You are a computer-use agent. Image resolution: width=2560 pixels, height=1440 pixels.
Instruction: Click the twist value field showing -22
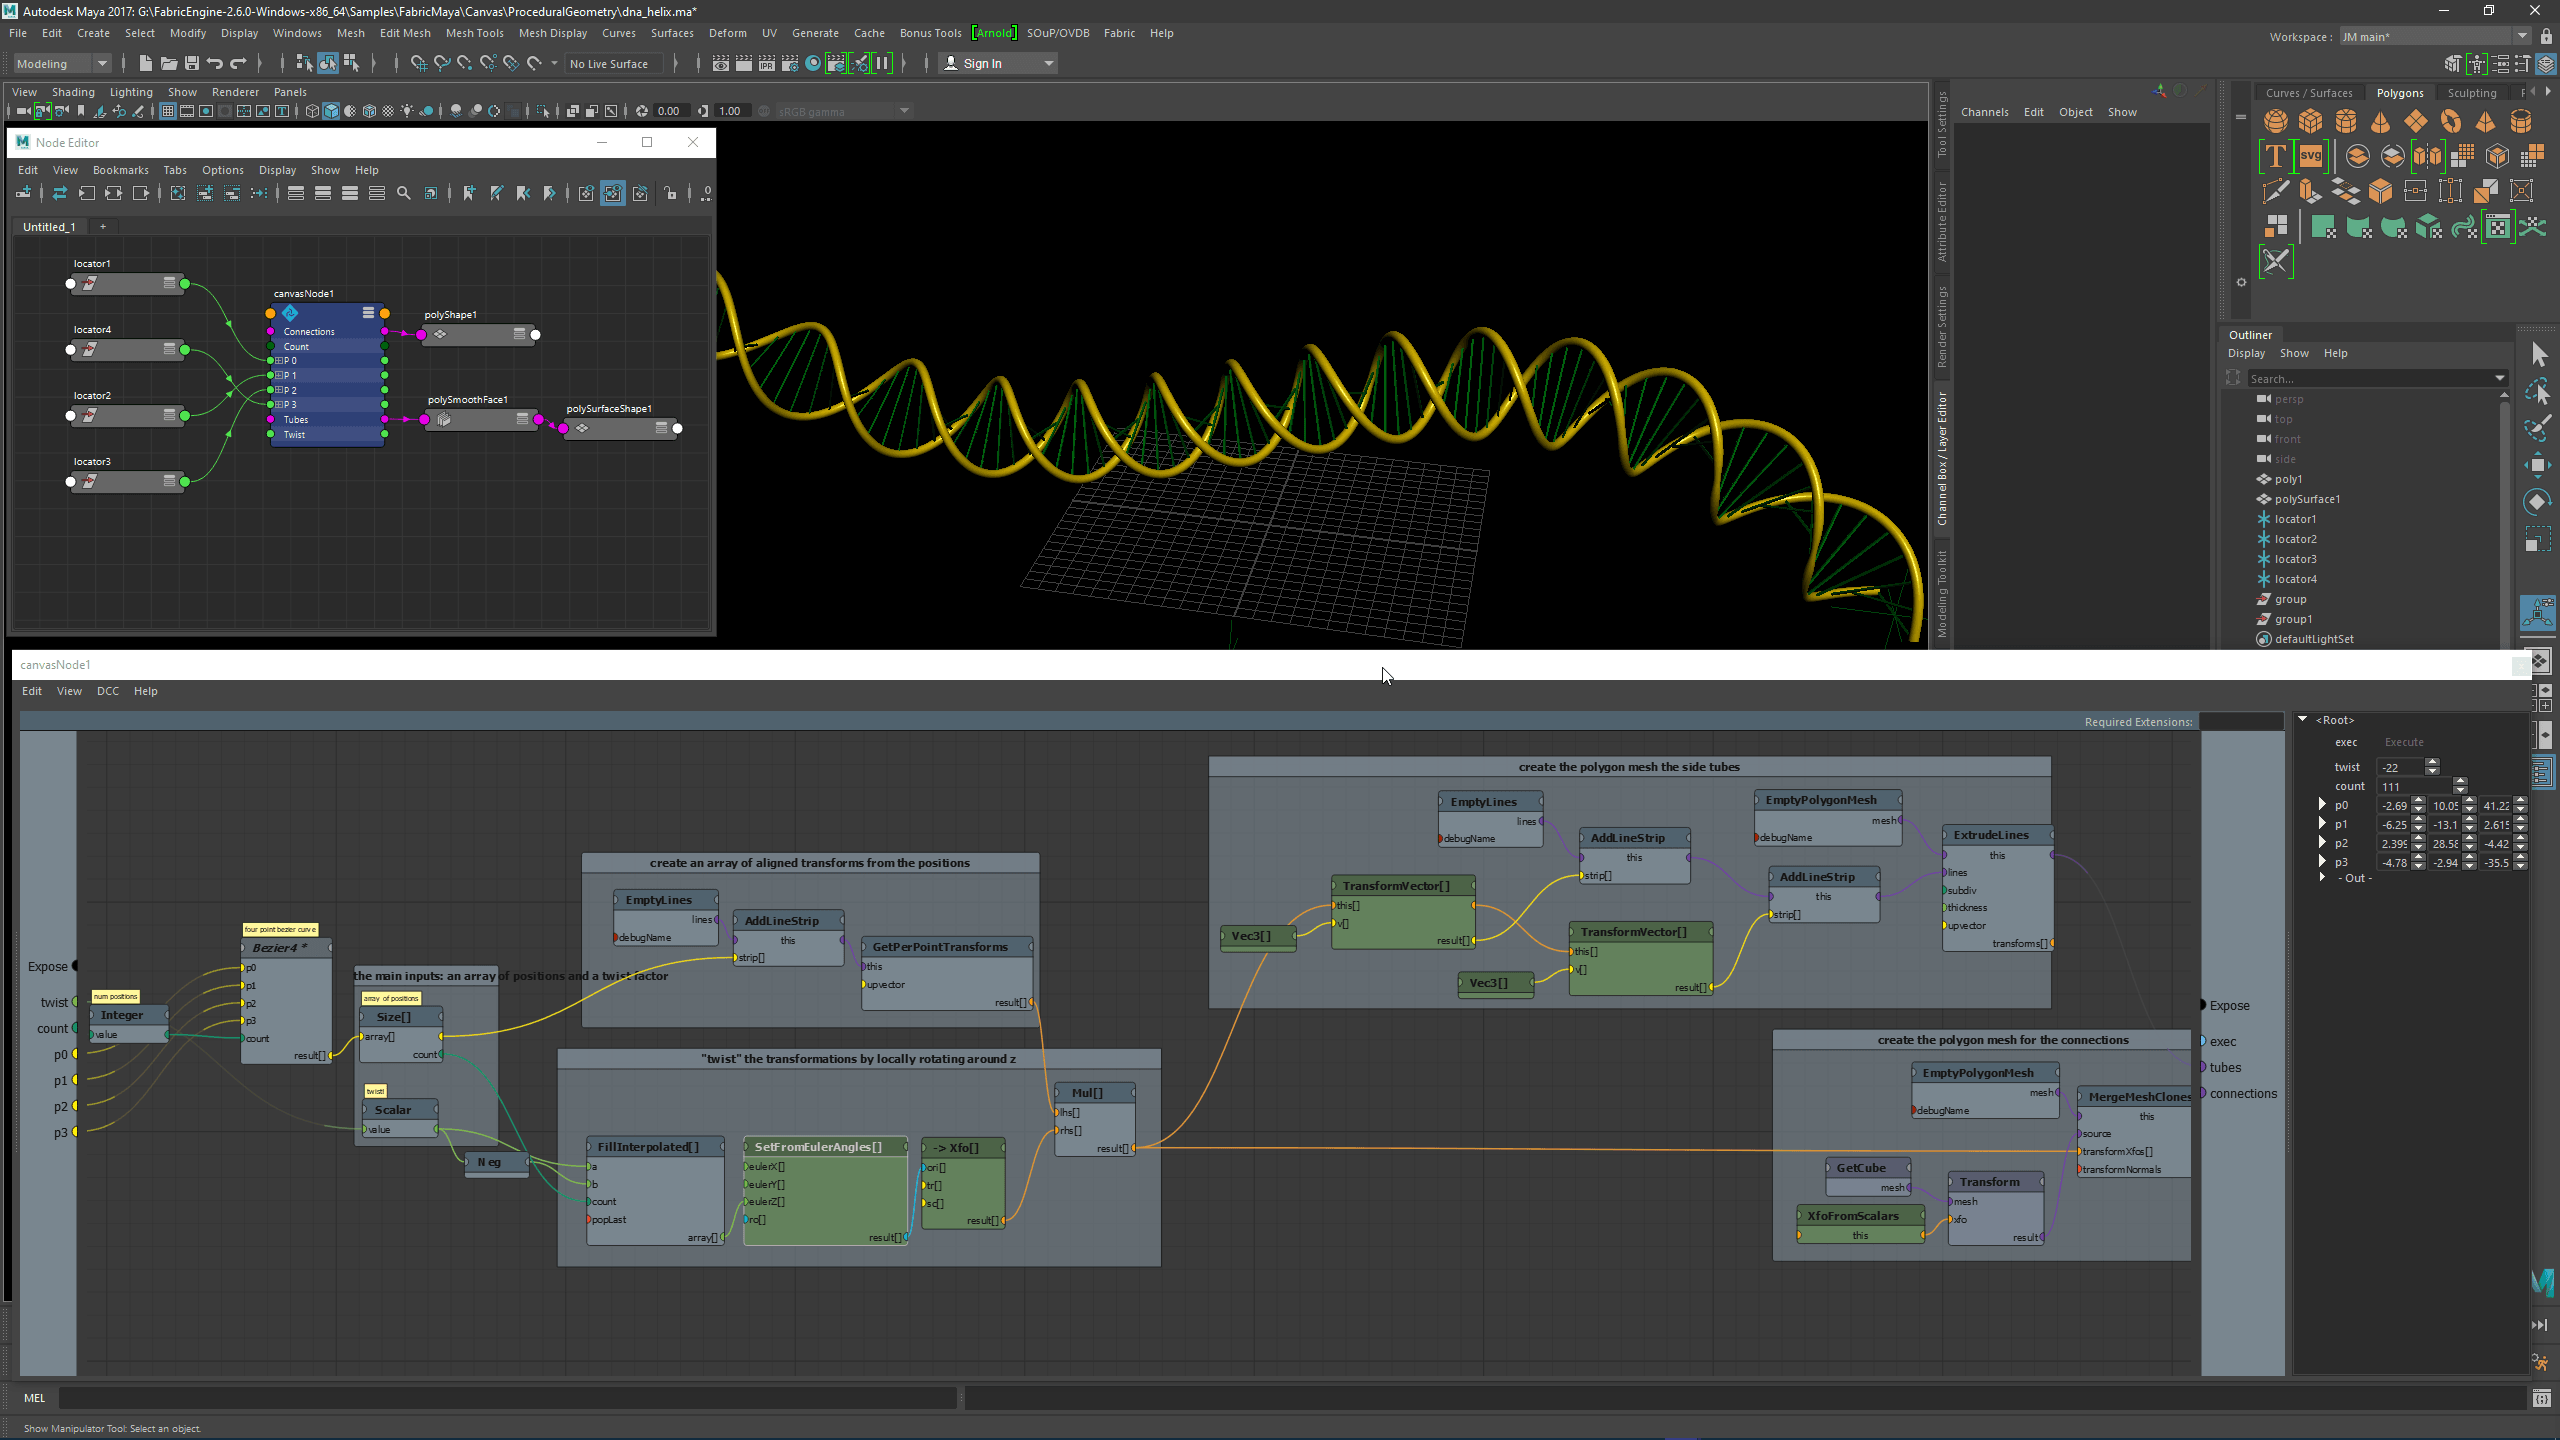[2398, 767]
